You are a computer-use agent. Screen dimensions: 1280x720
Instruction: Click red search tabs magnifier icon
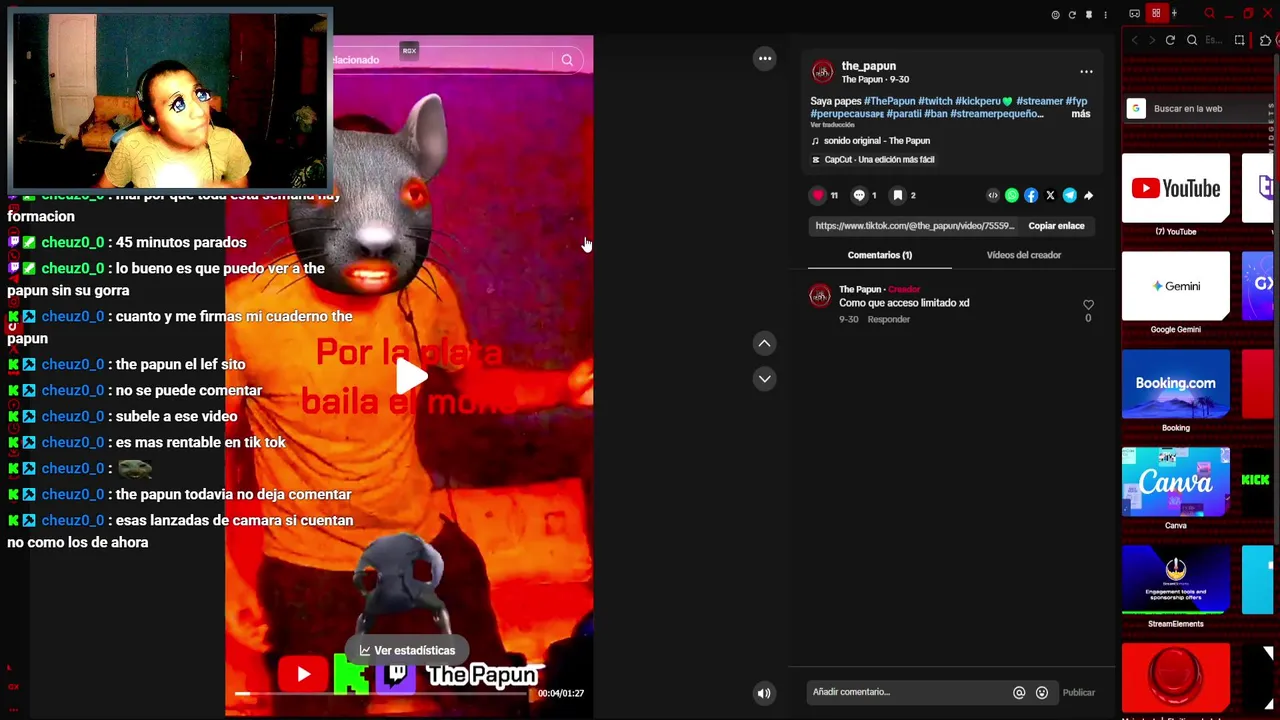tap(1210, 13)
